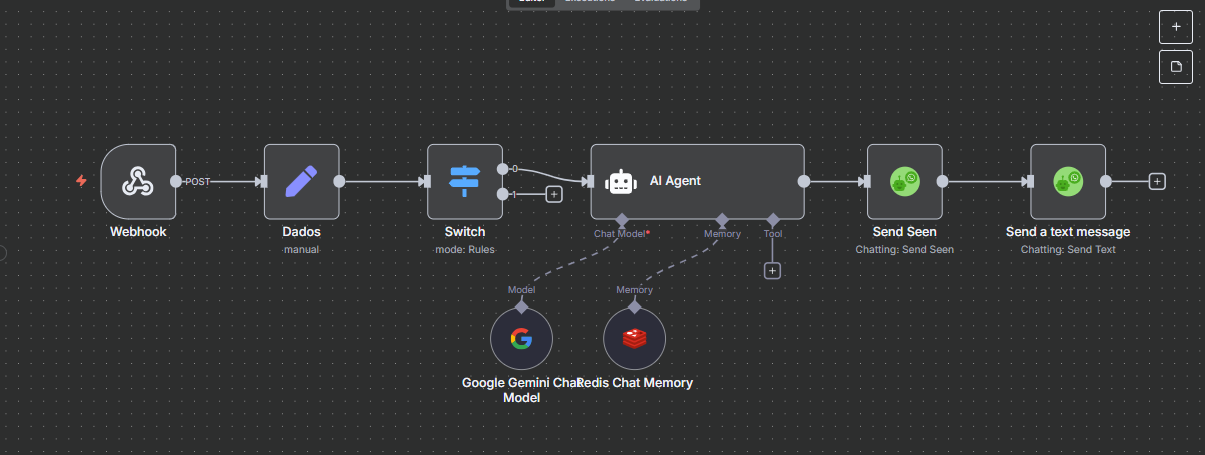Open the Redis Chat Memory node
Screen dimensions: 1205x455
click(x=634, y=338)
